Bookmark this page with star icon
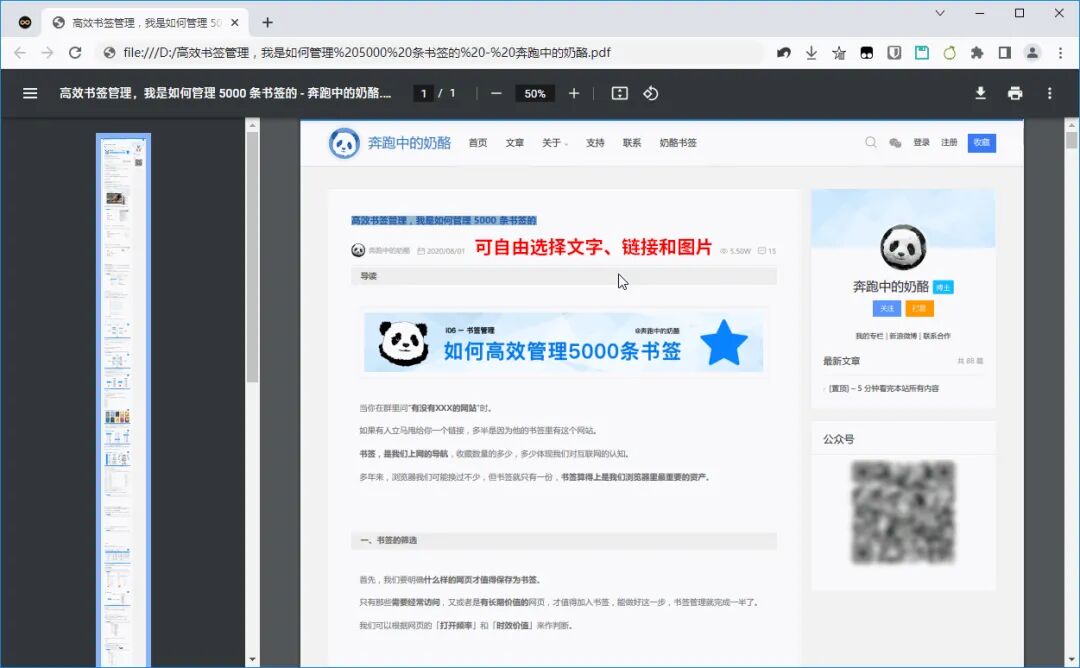The width and height of the screenshot is (1080, 668). point(839,53)
